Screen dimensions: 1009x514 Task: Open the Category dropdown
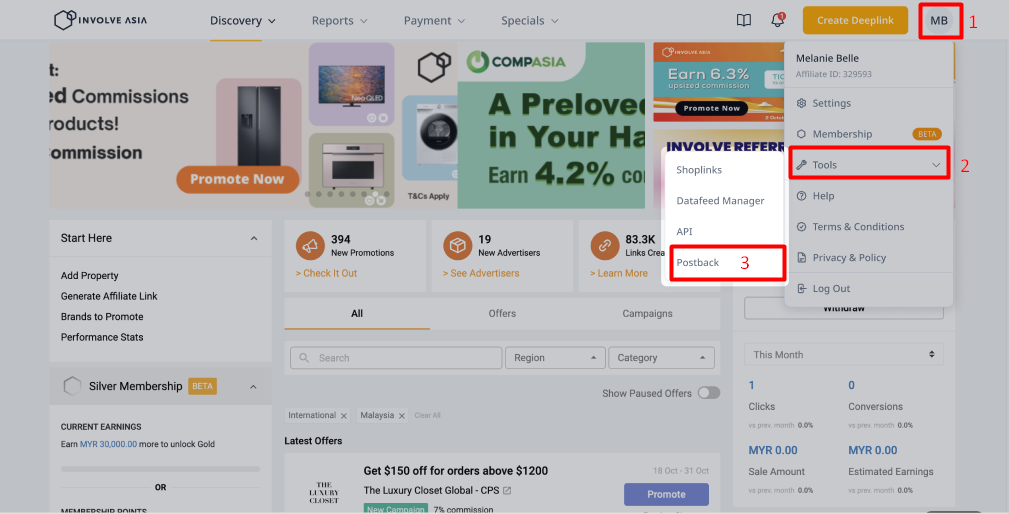click(662, 358)
